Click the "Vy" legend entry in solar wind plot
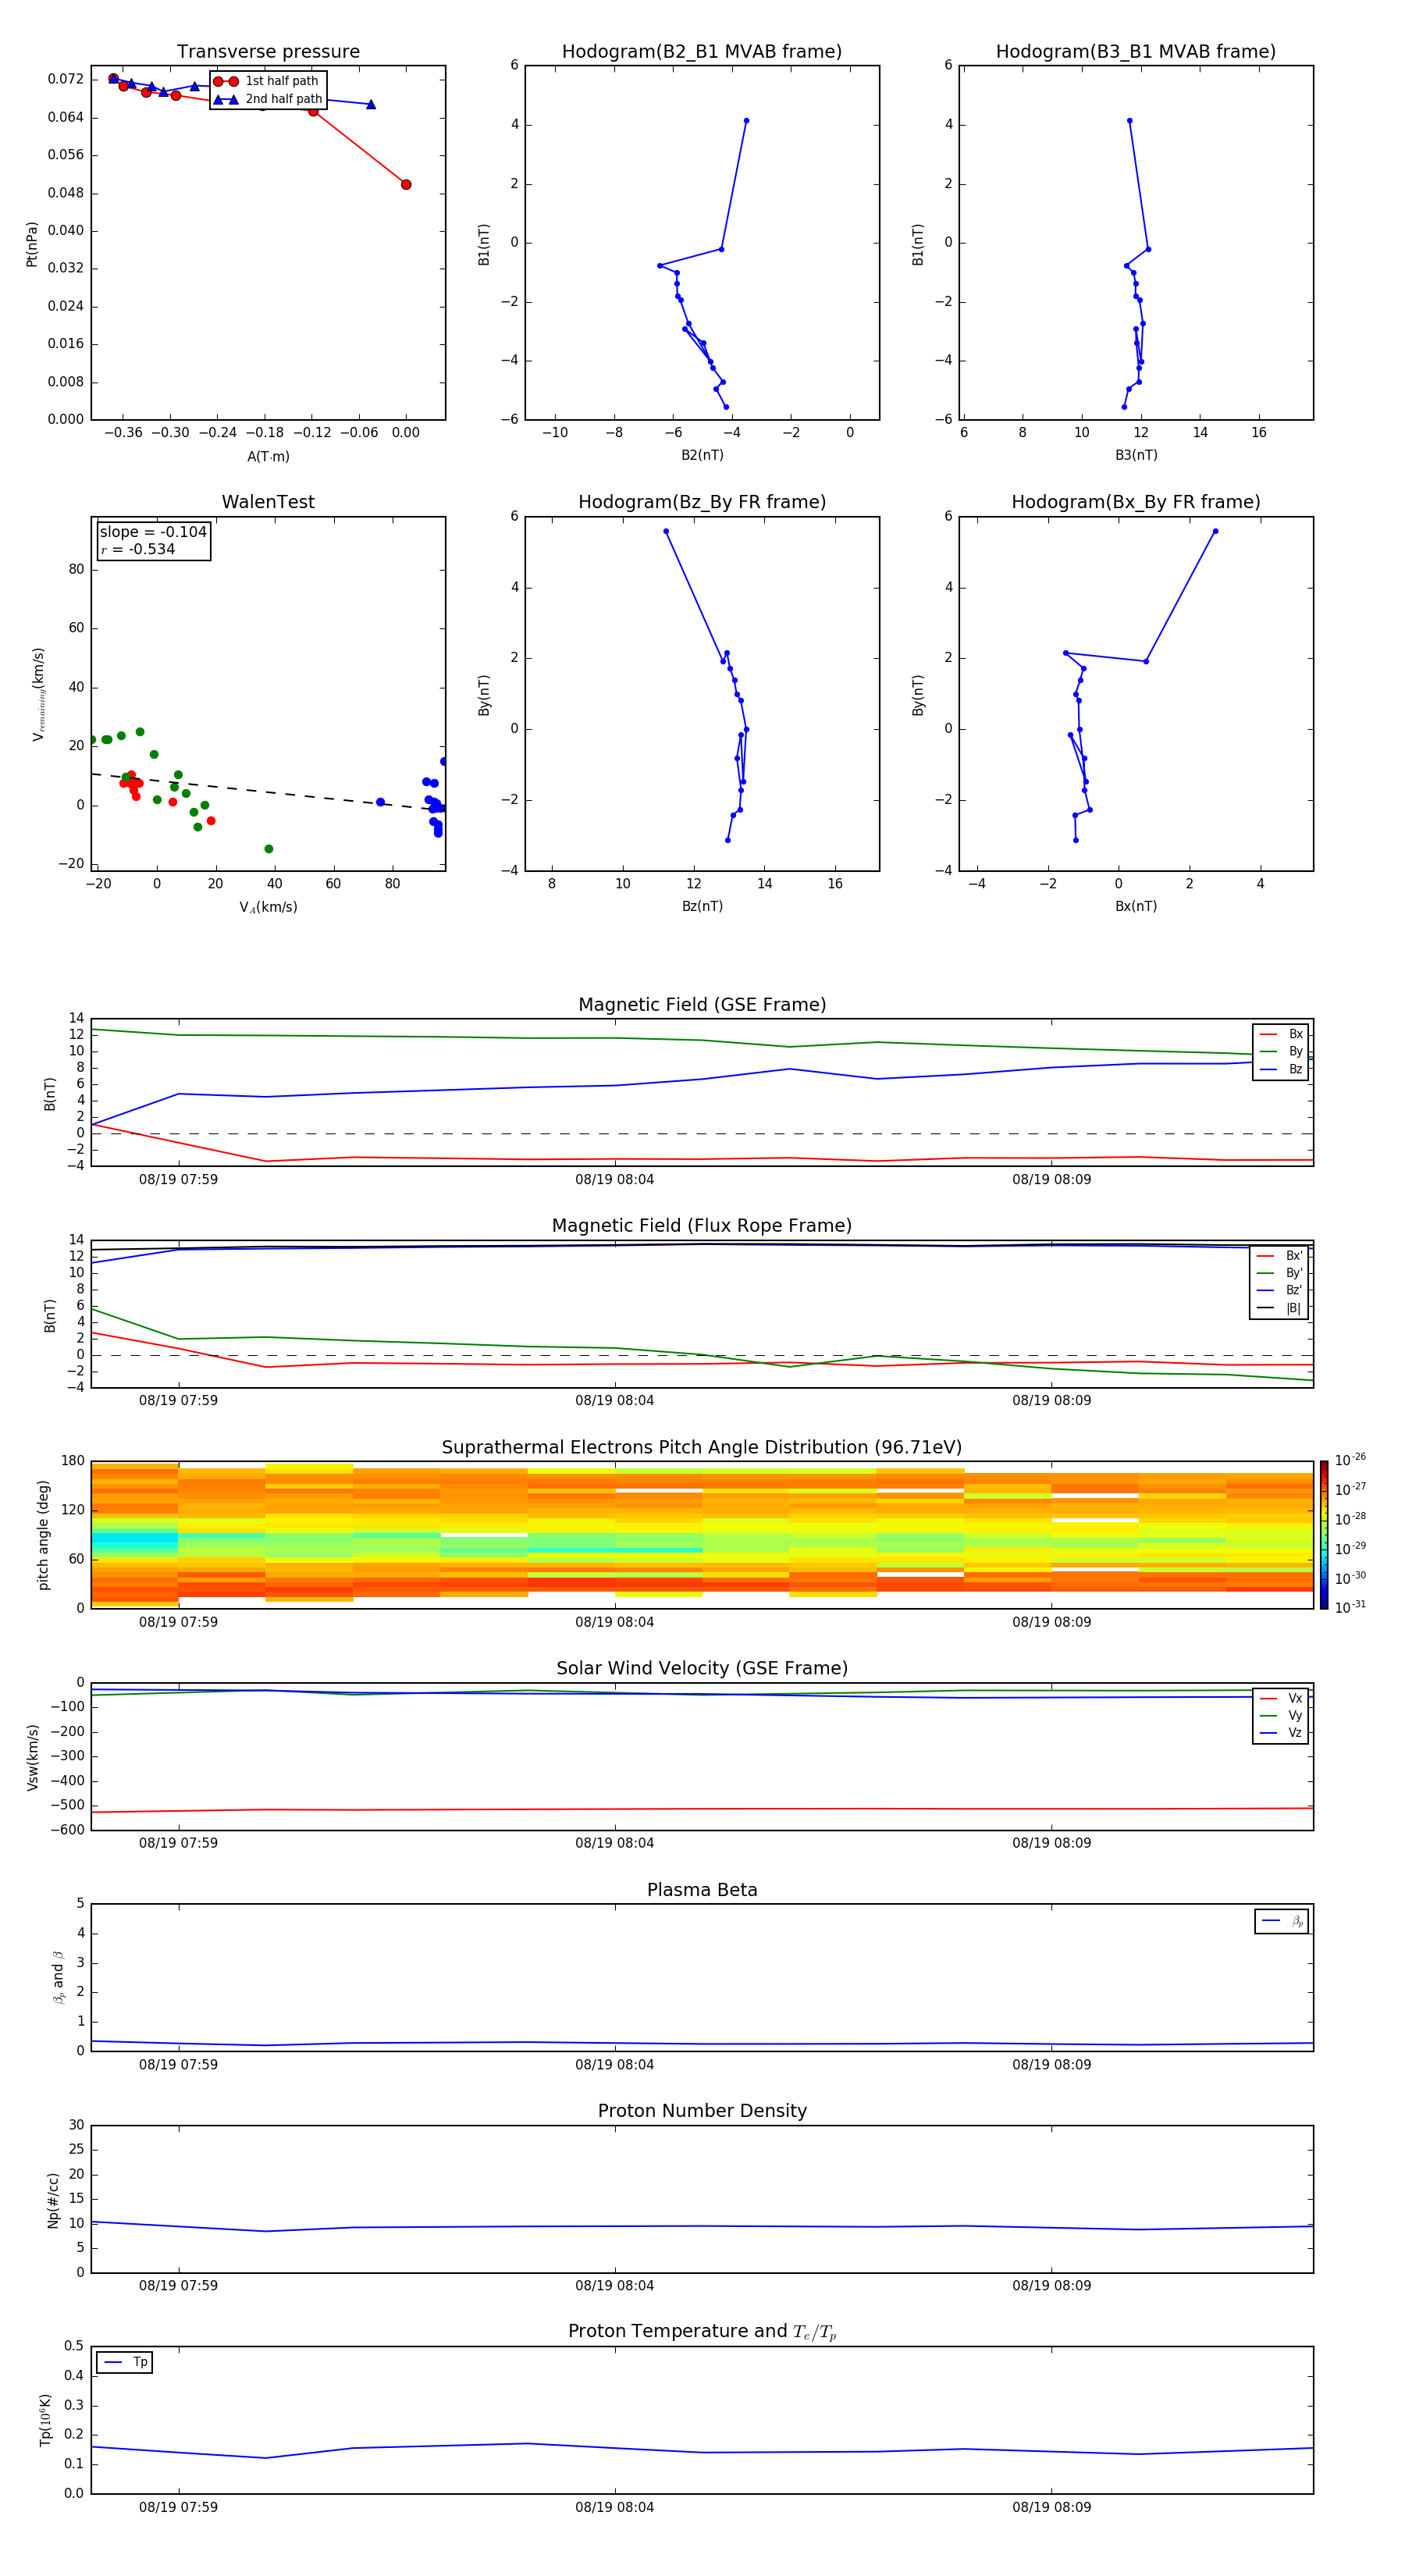This screenshot has height=2576, width=1405. 1281,1715
